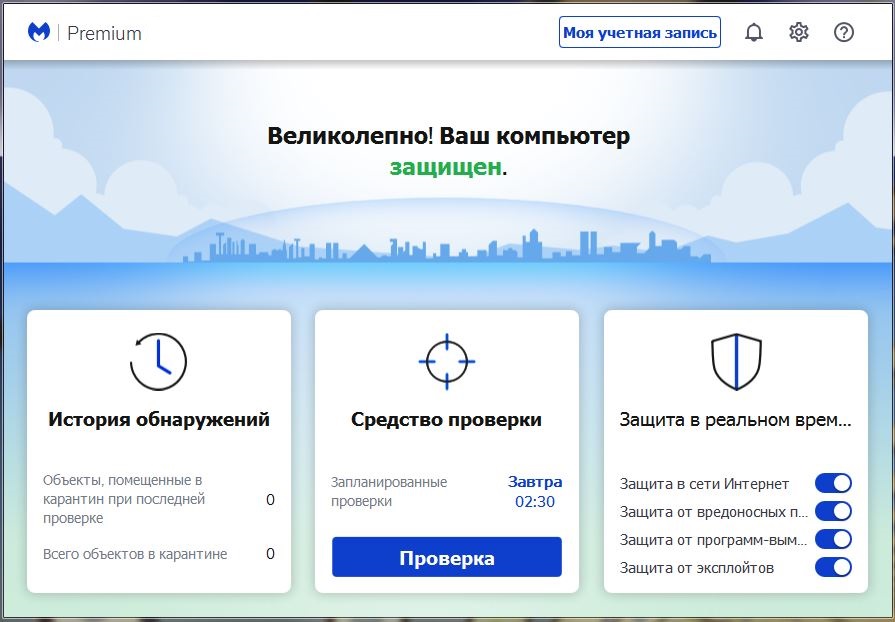This screenshot has width=895, height=622.
Task: Open the Средство проверки card title
Action: point(446,419)
